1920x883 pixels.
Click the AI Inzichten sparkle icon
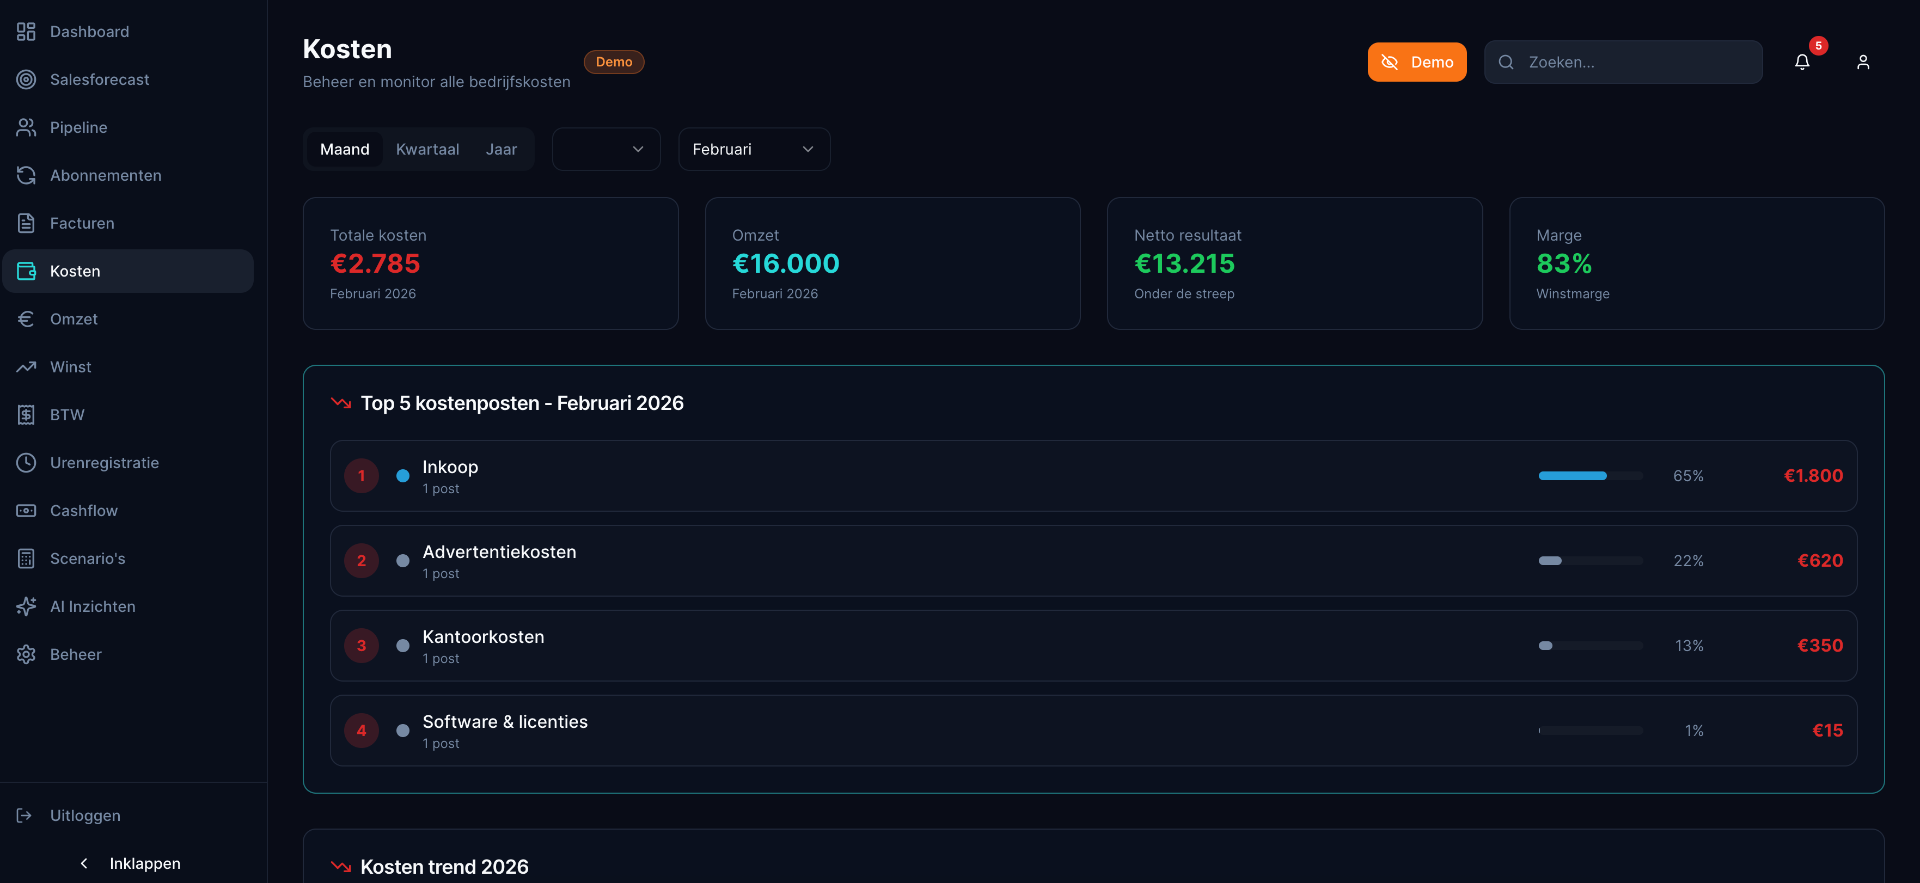26,607
